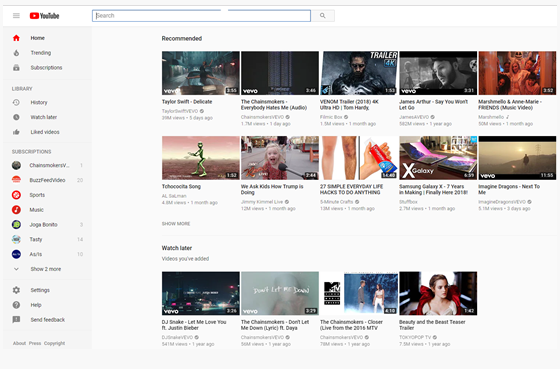Click the Press footer link
The image size is (560, 369).
[35, 343]
